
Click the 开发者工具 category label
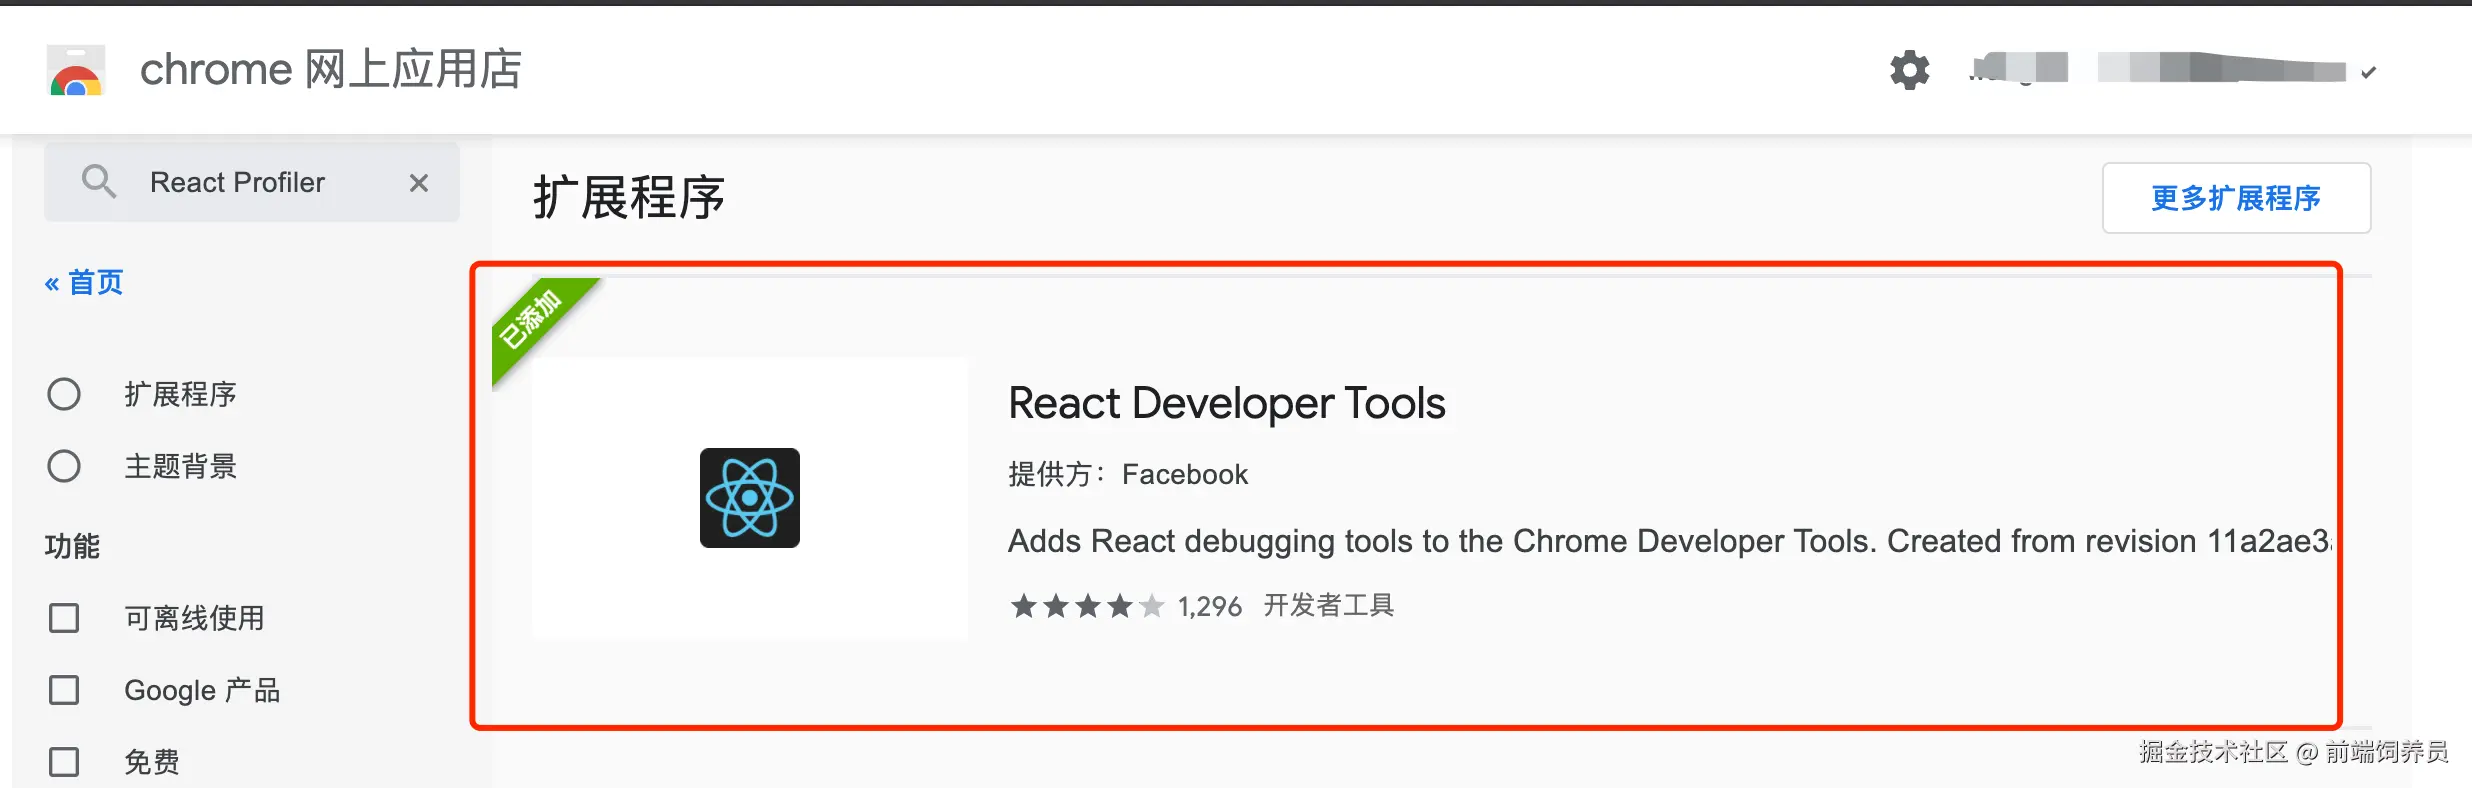click(x=1328, y=606)
